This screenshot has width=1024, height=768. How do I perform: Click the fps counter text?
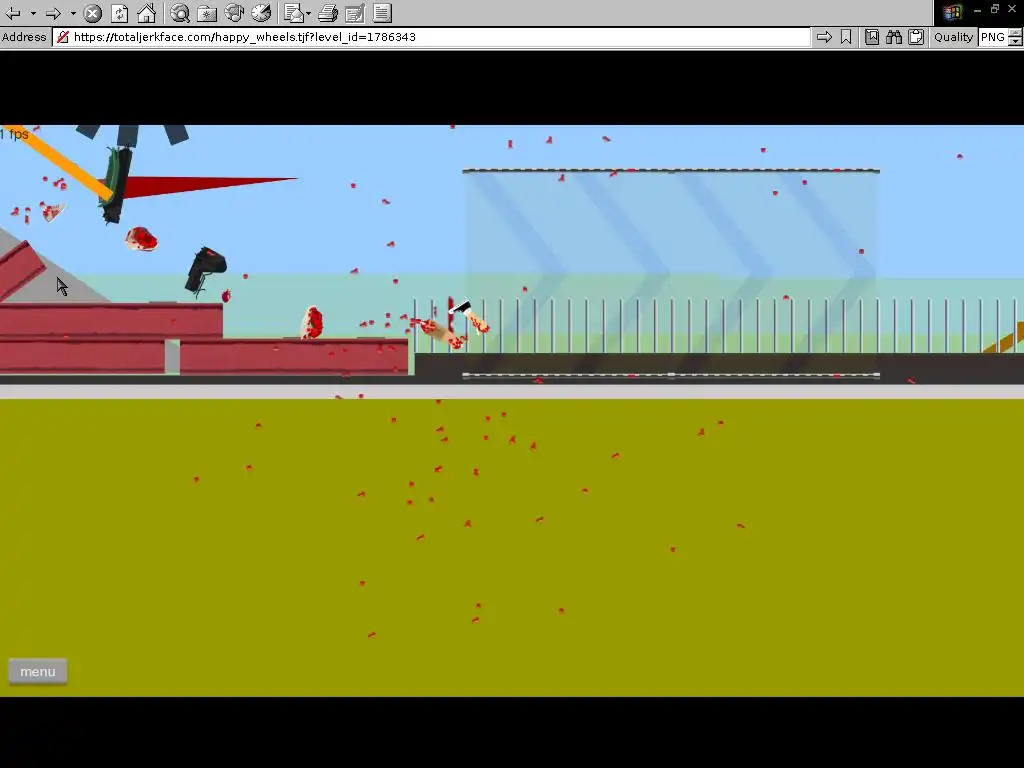click(14, 134)
